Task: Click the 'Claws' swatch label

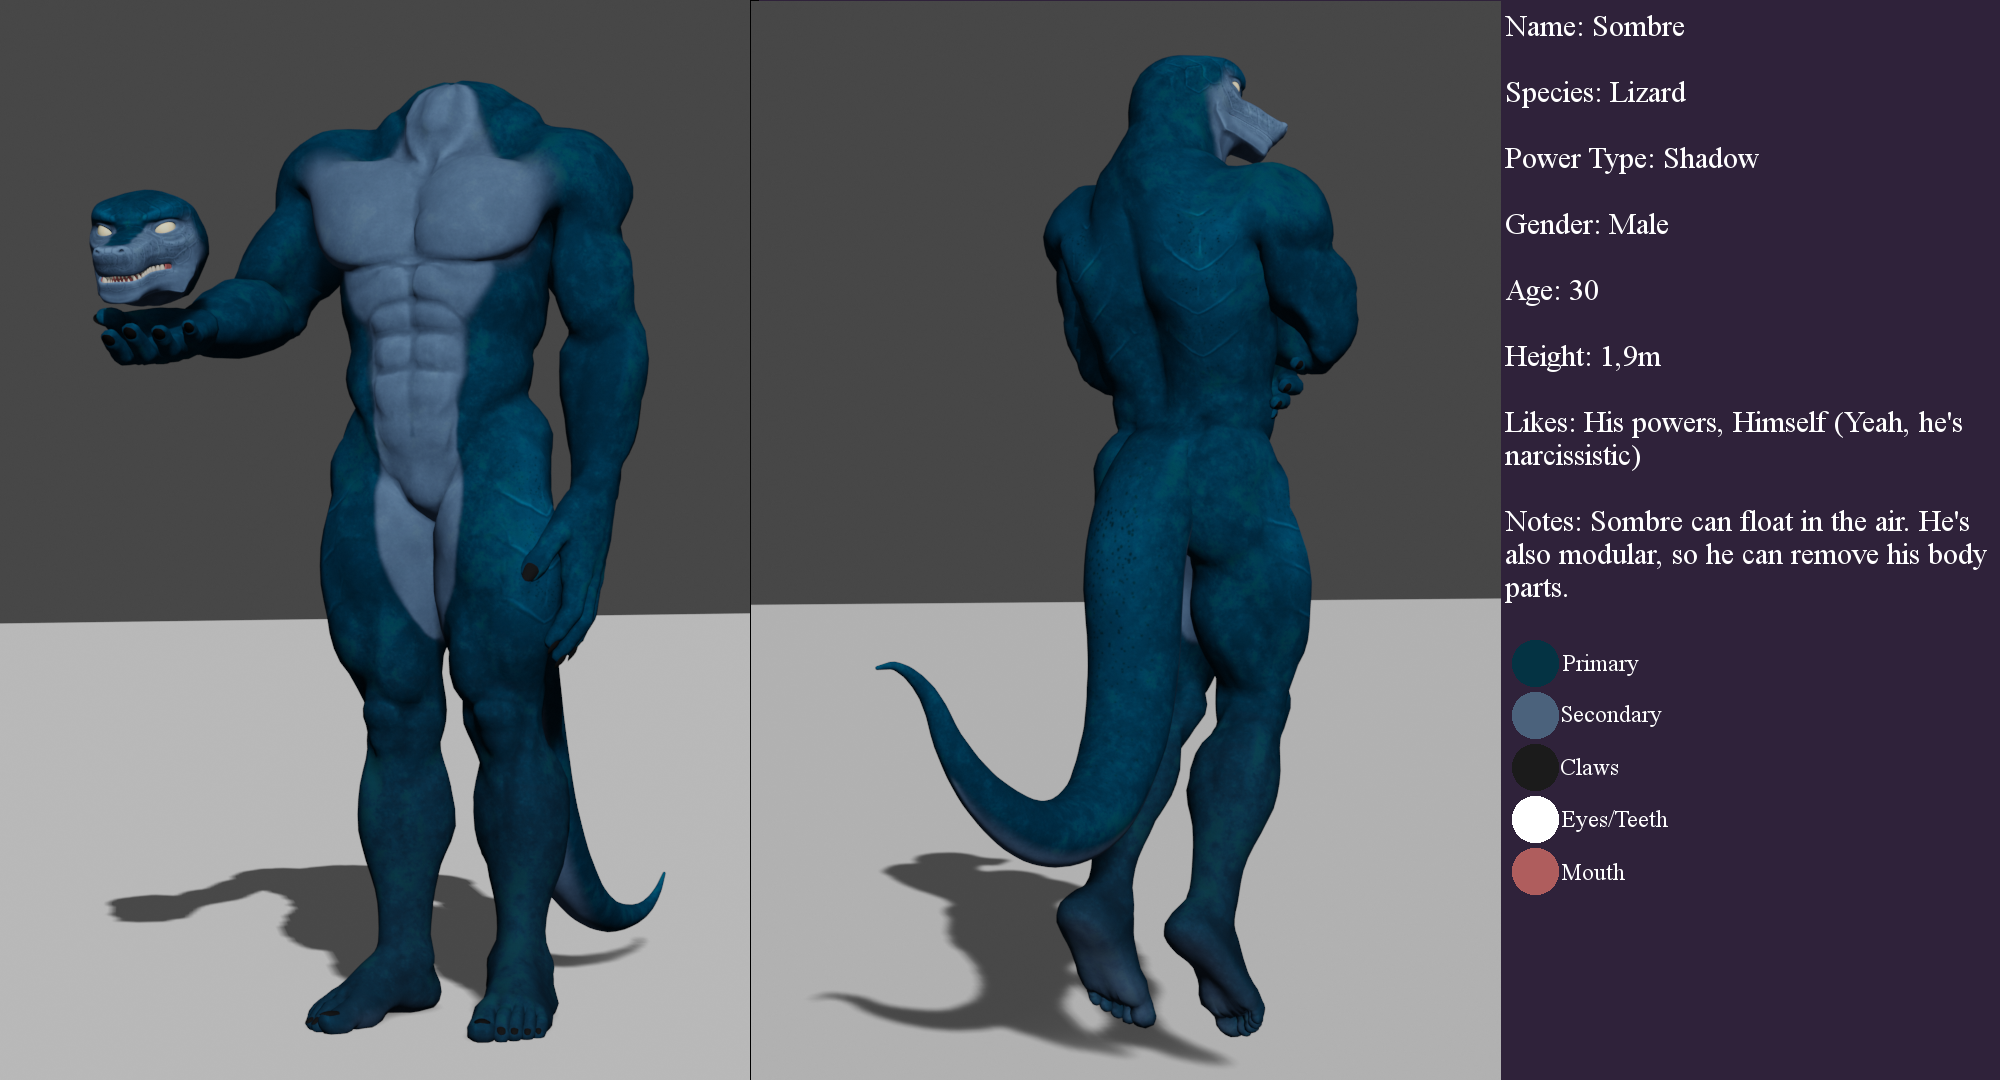Action: pyautogui.click(x=1589, y=768)
